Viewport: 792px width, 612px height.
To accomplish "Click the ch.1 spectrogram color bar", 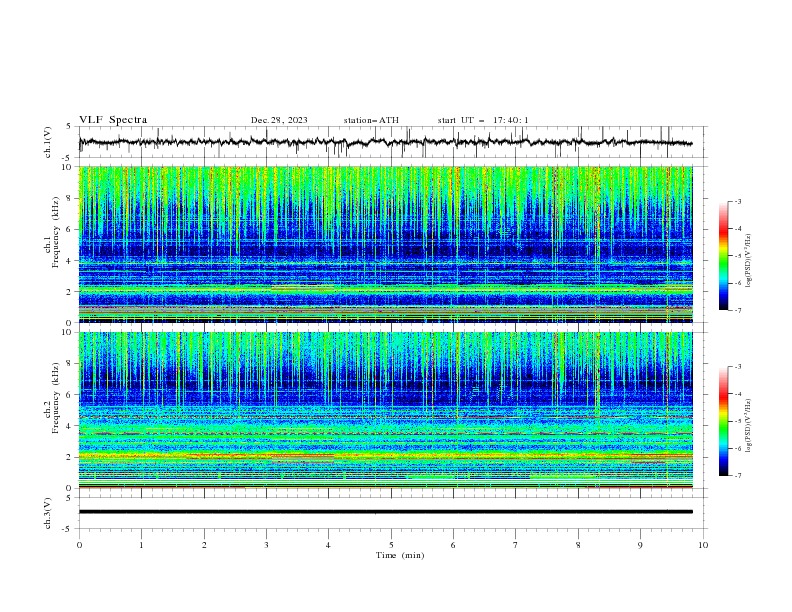I will 723,256.
